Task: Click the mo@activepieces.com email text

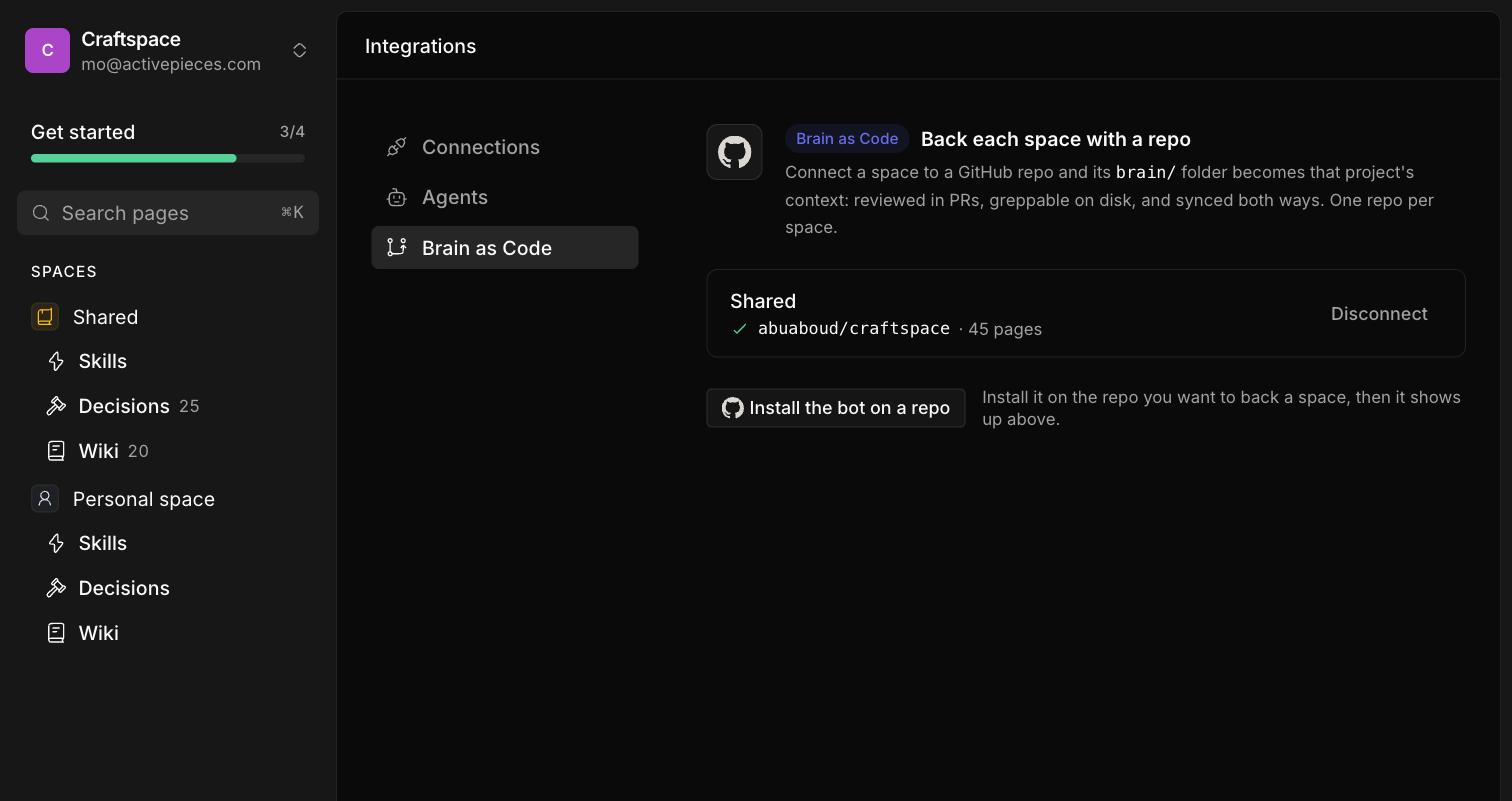Action: tap(171, 64)
